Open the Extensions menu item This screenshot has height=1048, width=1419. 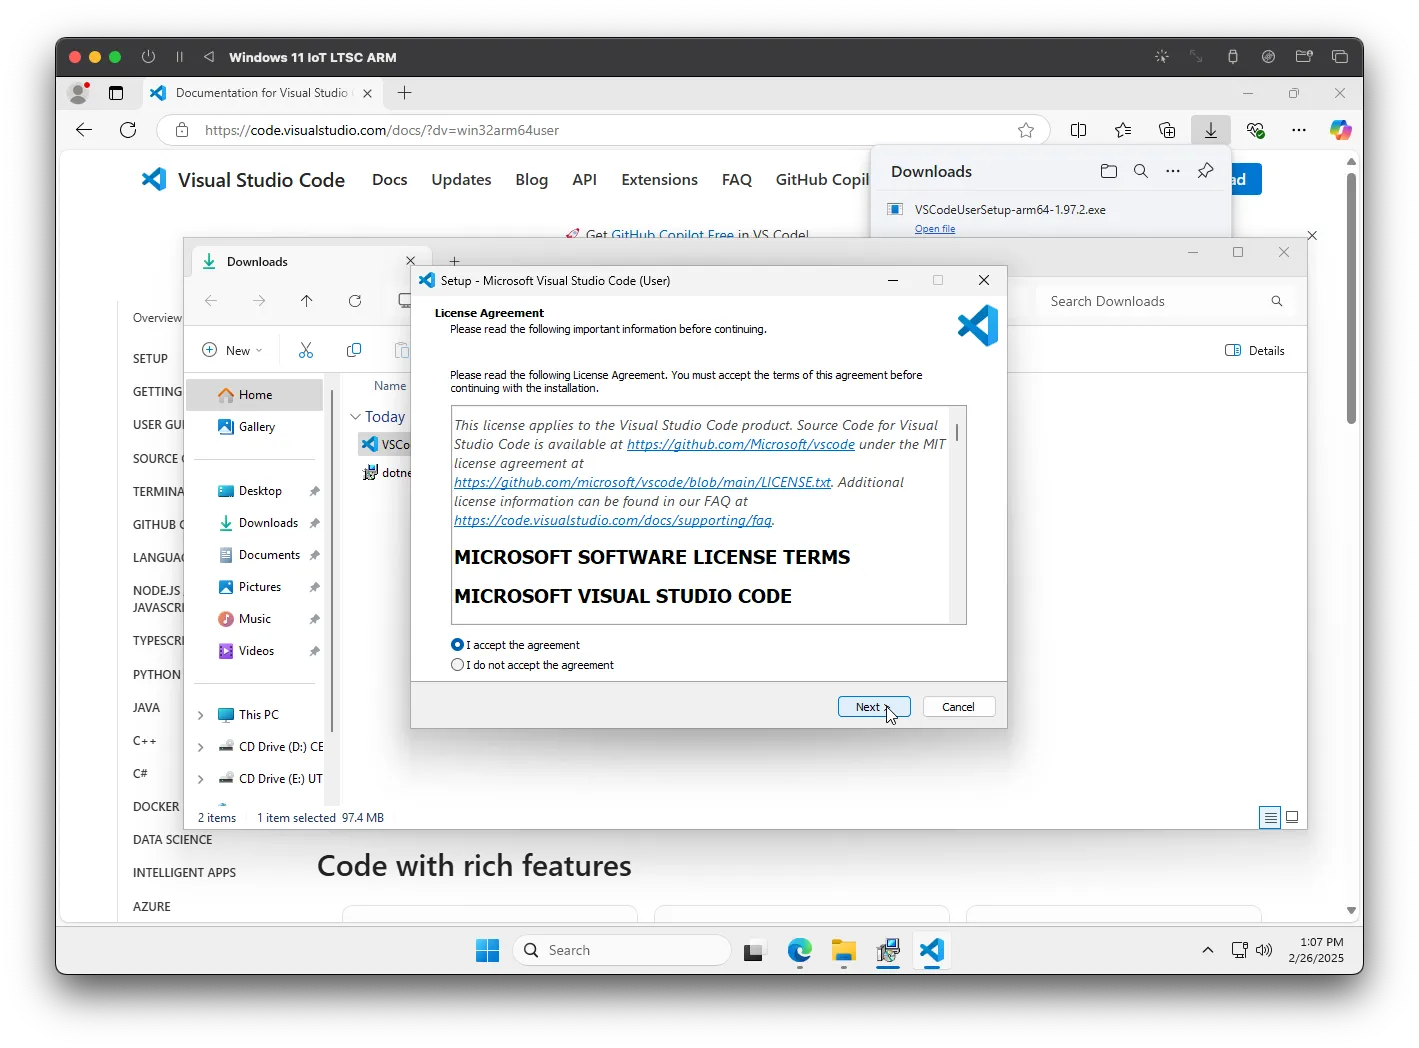(659, 180)
